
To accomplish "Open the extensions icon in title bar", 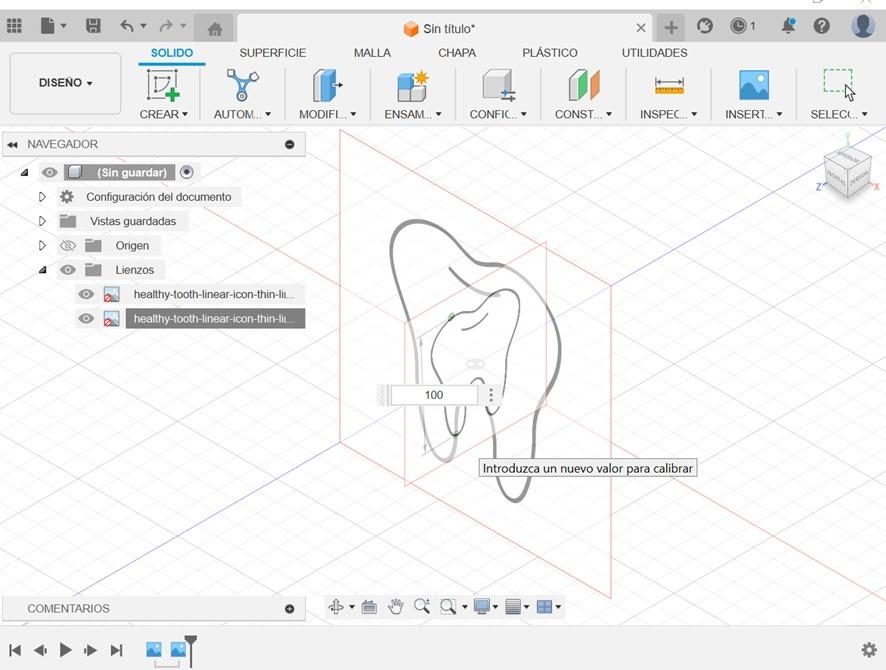I will [x=705, y=26].
